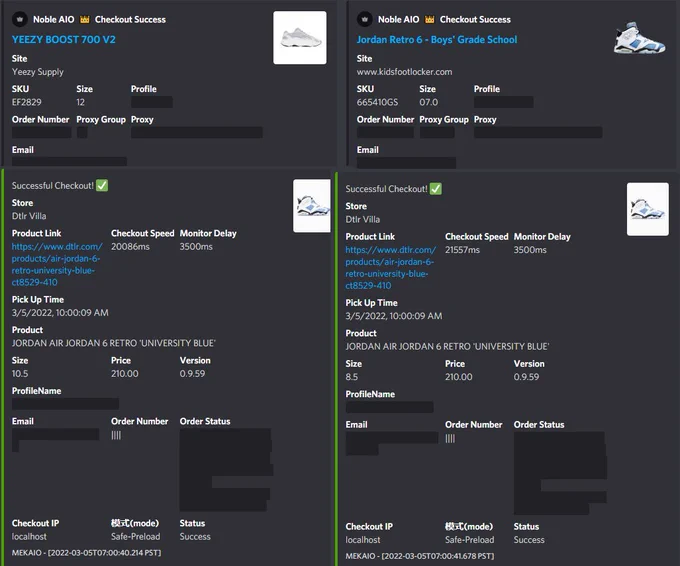The image size is (680, 566).
Task: Open the Yeezy Boost 700 V2 shoe thumbnail
Action: pyautogui.click(x=300, y=38)
